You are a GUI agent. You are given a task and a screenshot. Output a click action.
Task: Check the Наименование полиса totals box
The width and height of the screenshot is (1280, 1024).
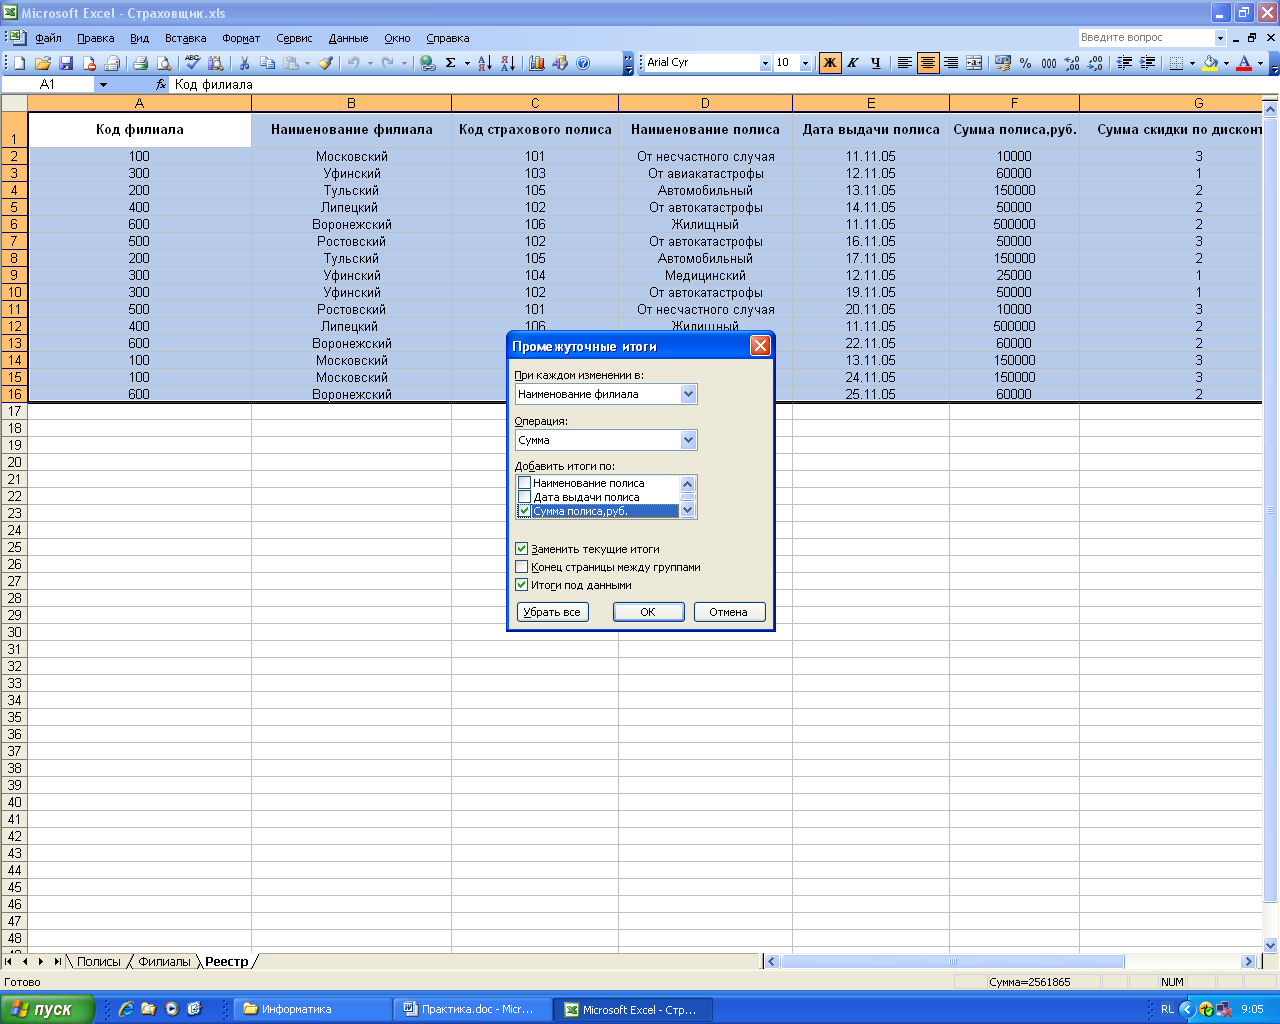click(524, 483)
